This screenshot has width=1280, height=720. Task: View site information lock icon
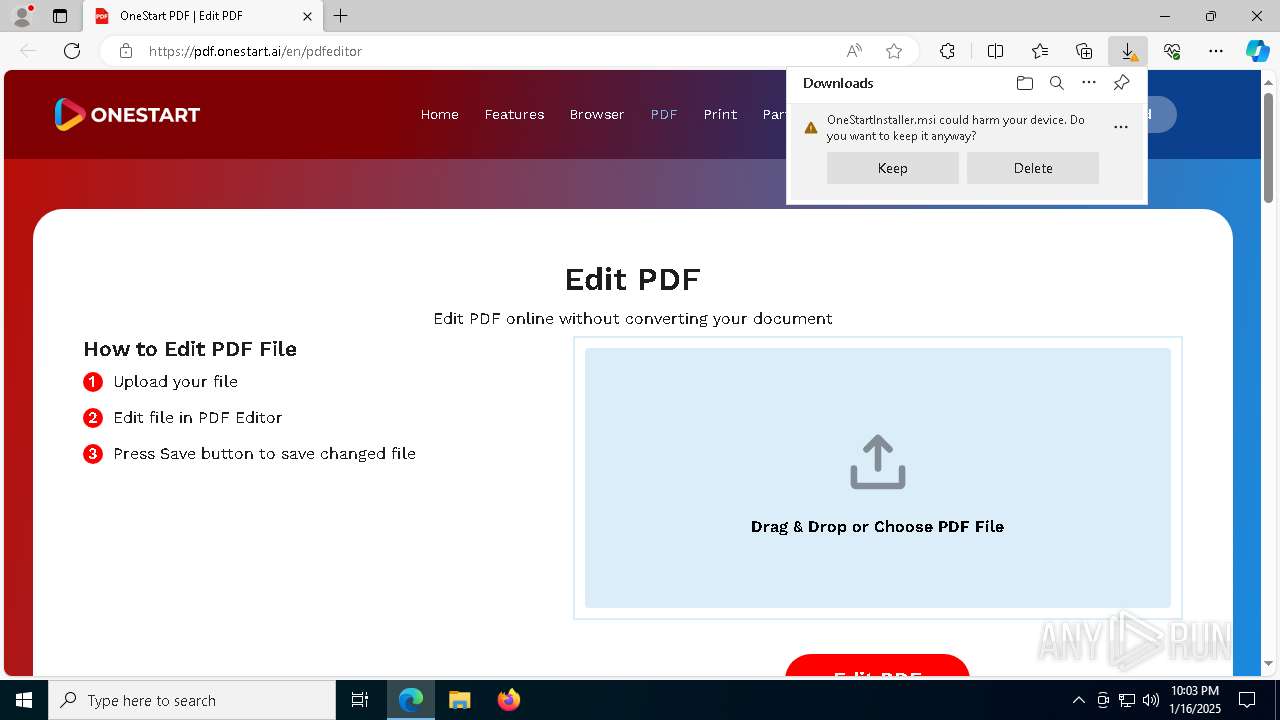click(126, 51)
